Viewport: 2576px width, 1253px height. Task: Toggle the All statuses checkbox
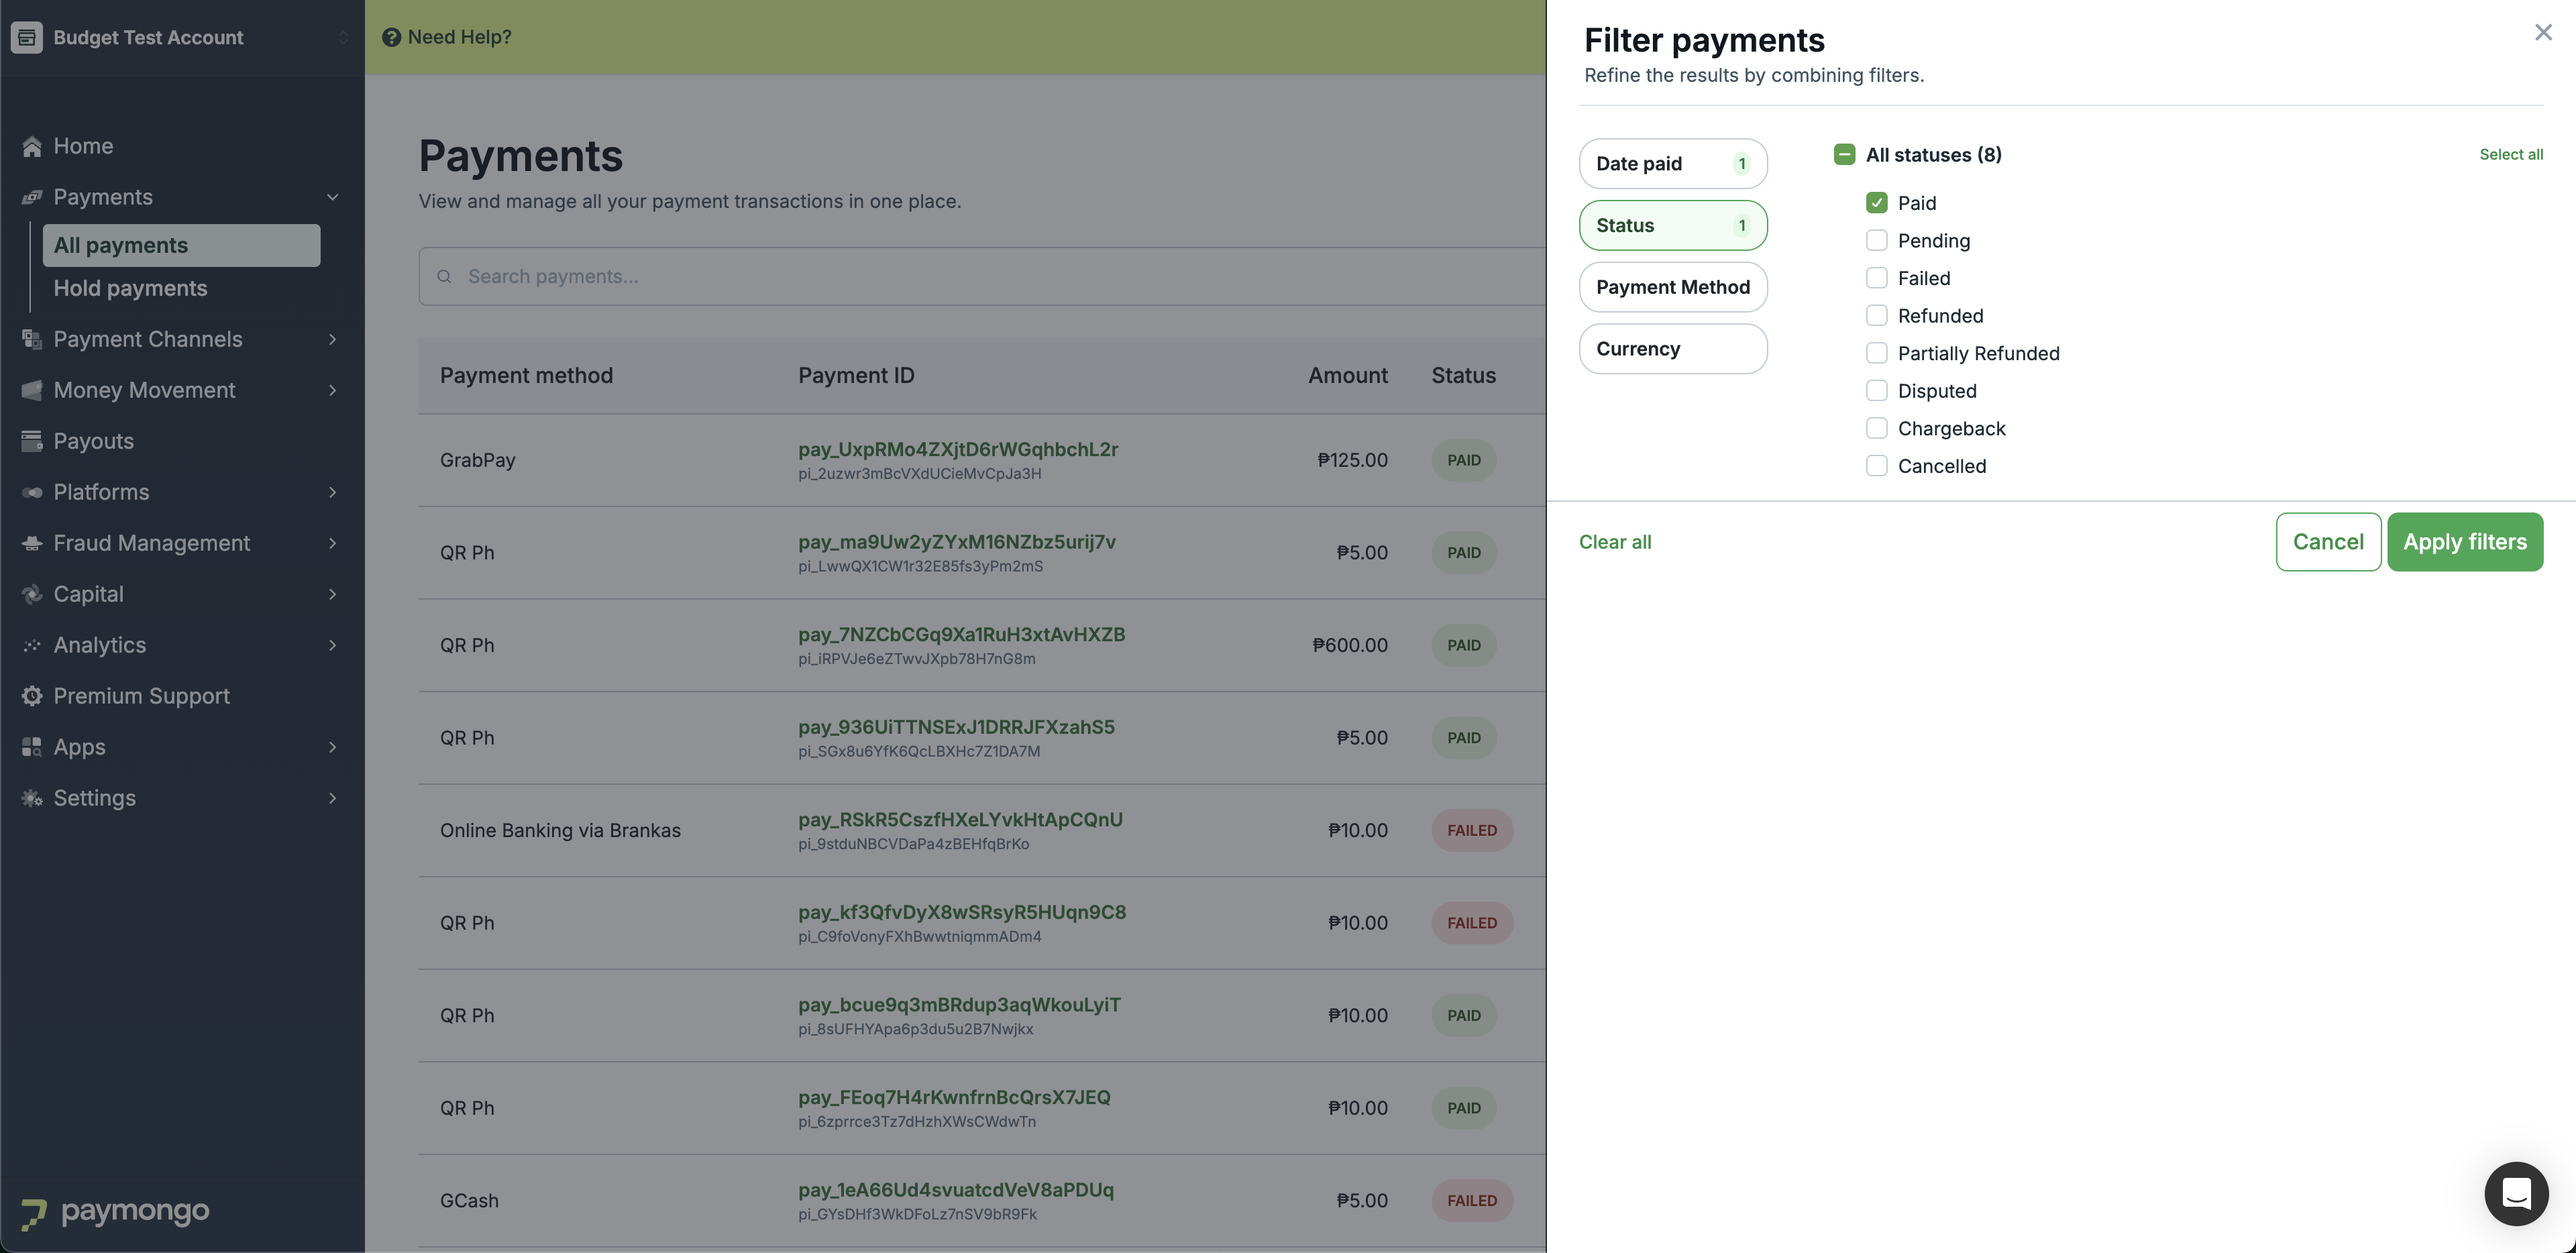[x=1844, y=155]
